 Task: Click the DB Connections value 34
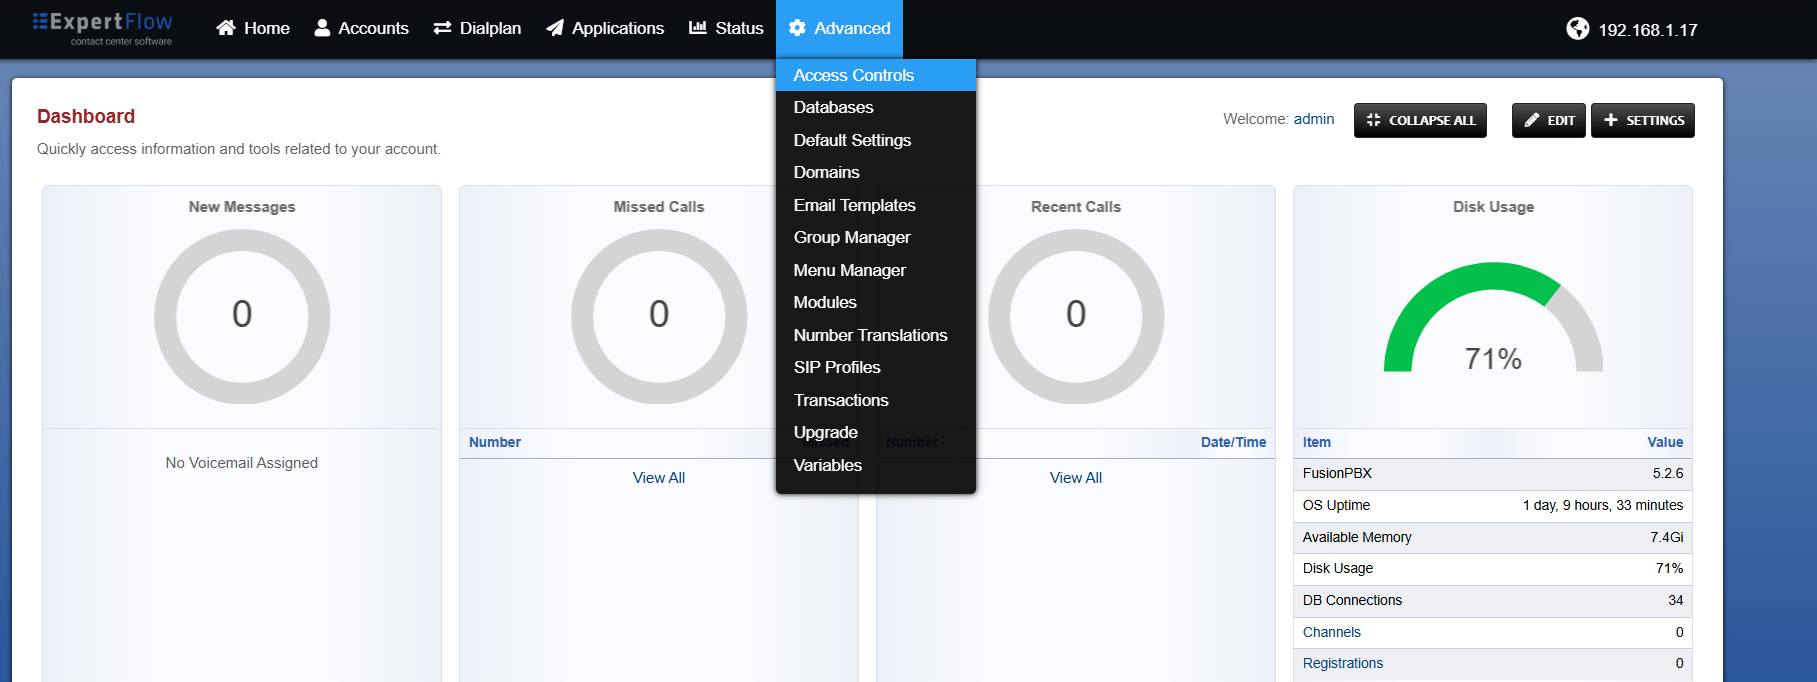1676,600
